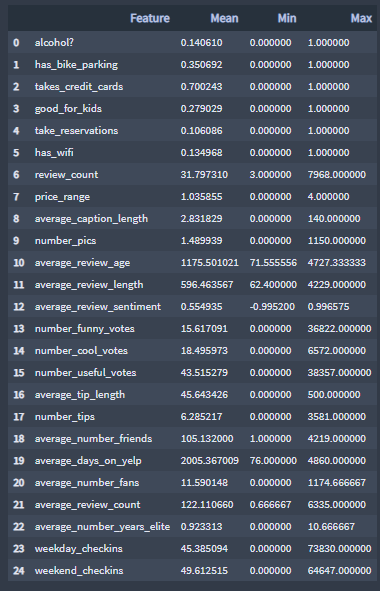Select the average_review_age feature cell
Image resolution: width=380 pixels, height=591 pixels.
[x=83, y=262]
